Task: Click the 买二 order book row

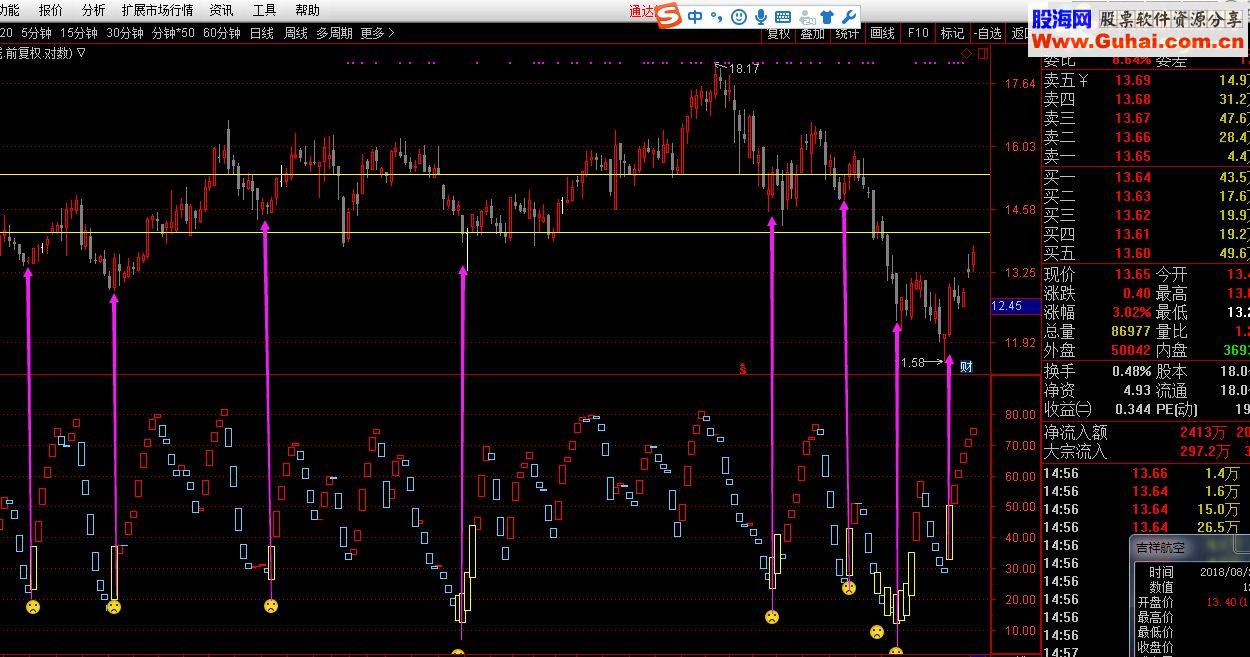Action: pyautogui.click(x=1145, y=196)
